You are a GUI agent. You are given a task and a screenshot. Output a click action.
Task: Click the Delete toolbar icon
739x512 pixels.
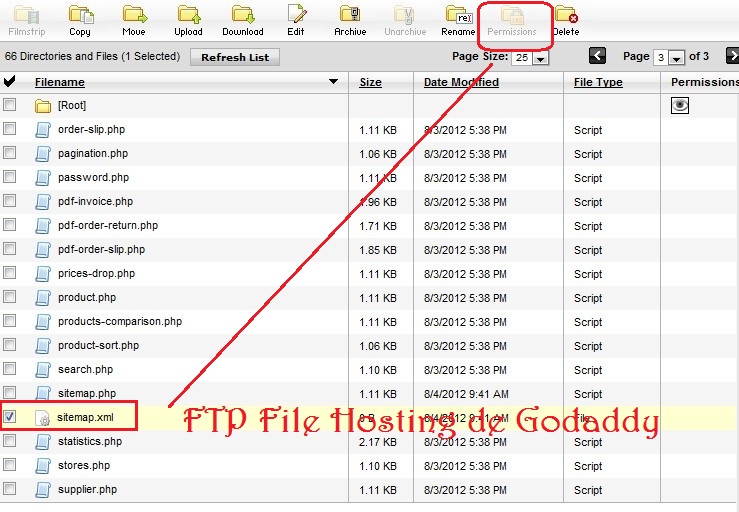pos(566,14)
